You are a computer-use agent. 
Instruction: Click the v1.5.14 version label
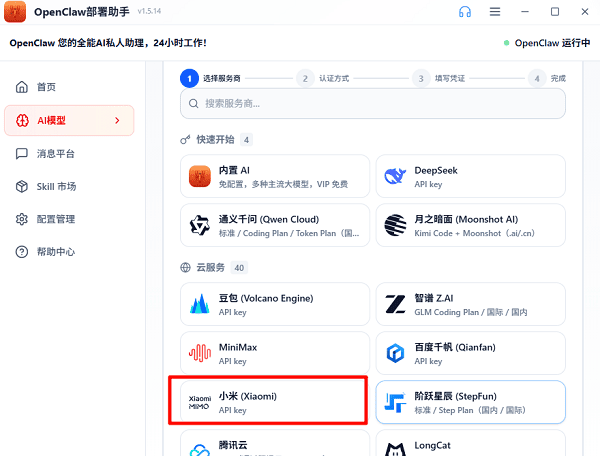click(x=150, y=11)
